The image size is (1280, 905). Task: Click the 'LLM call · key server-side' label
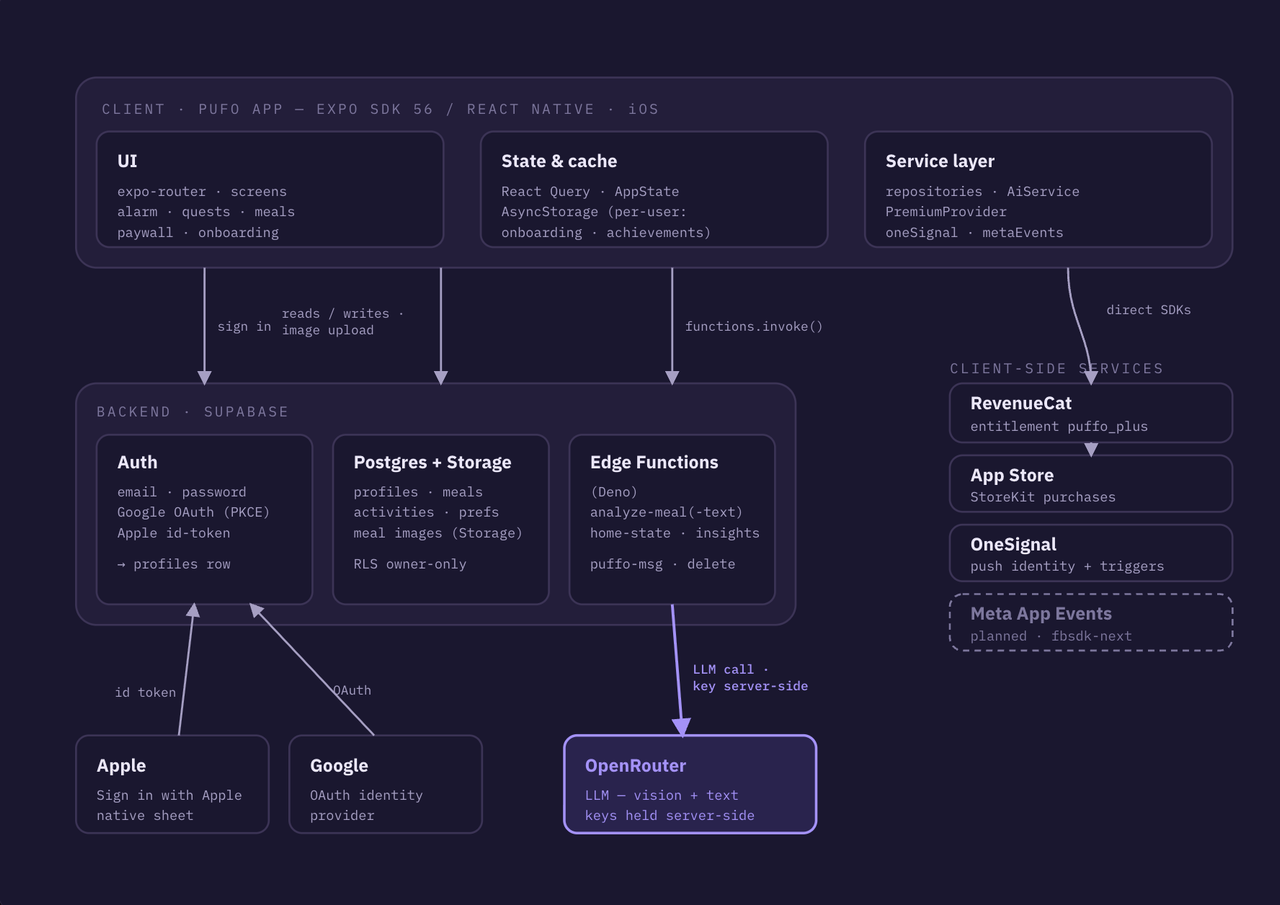coord(750,678)
